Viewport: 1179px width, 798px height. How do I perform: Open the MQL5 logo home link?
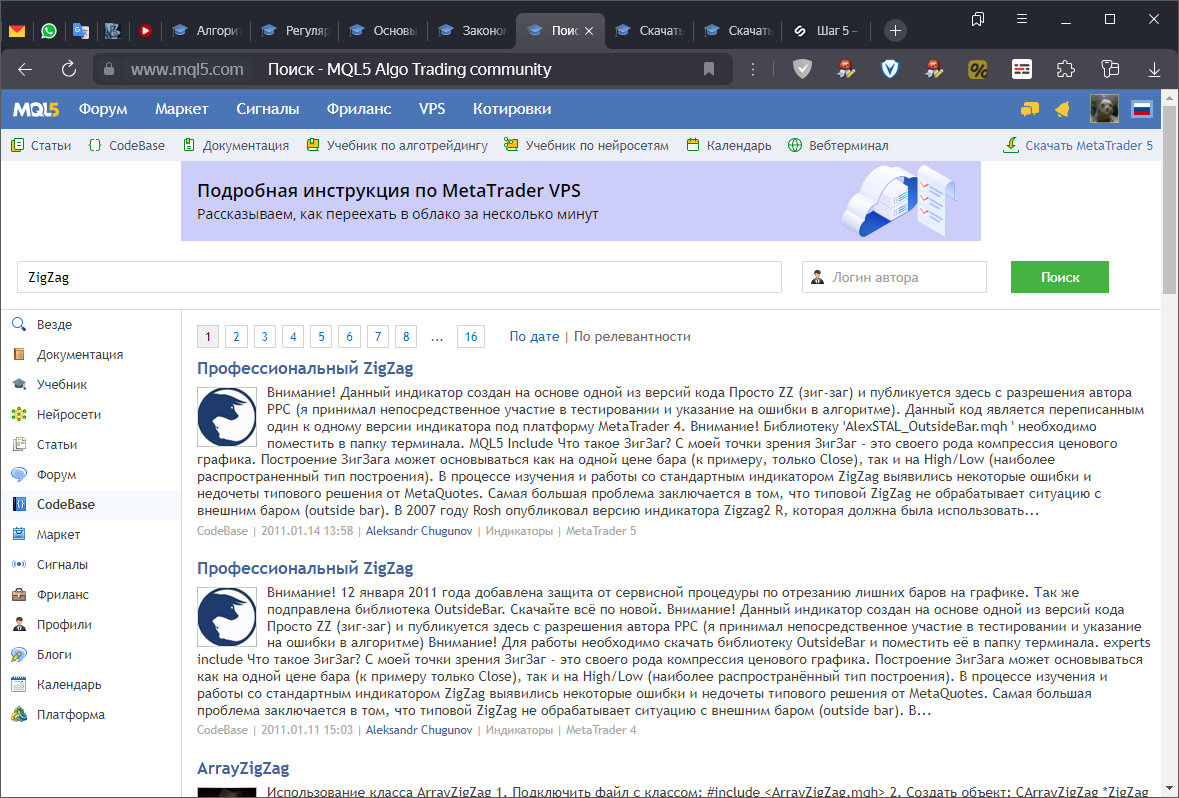click(x=35, y=109)
